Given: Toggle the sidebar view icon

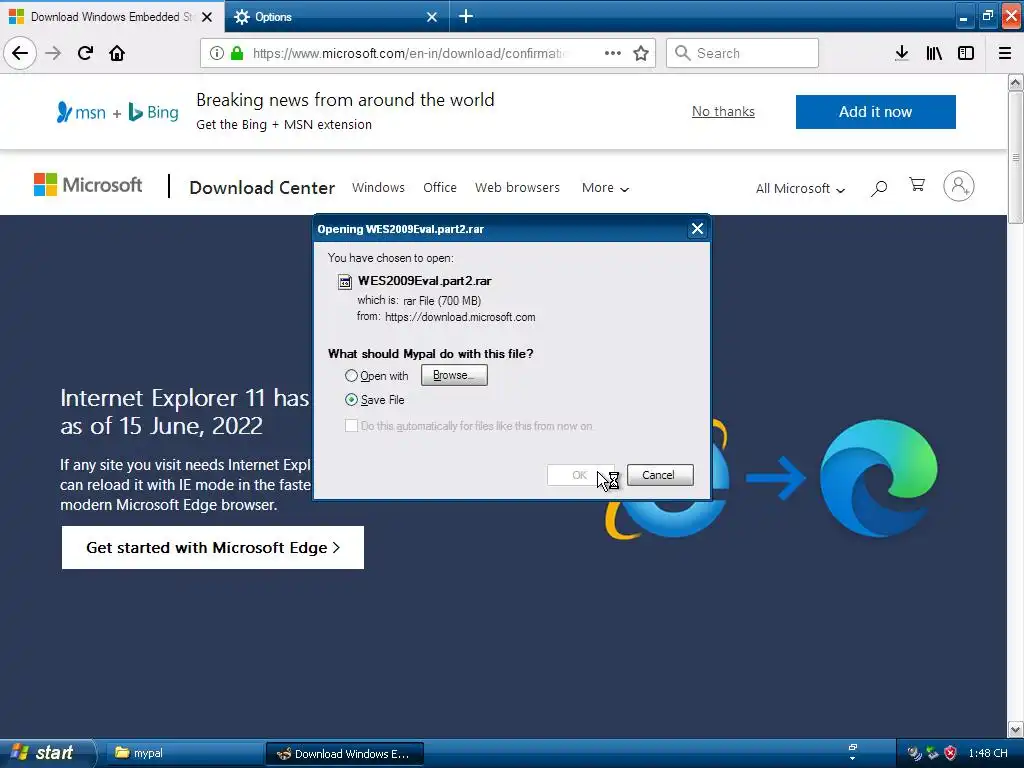Looking at the screenshot, I should tap(966, 53).
